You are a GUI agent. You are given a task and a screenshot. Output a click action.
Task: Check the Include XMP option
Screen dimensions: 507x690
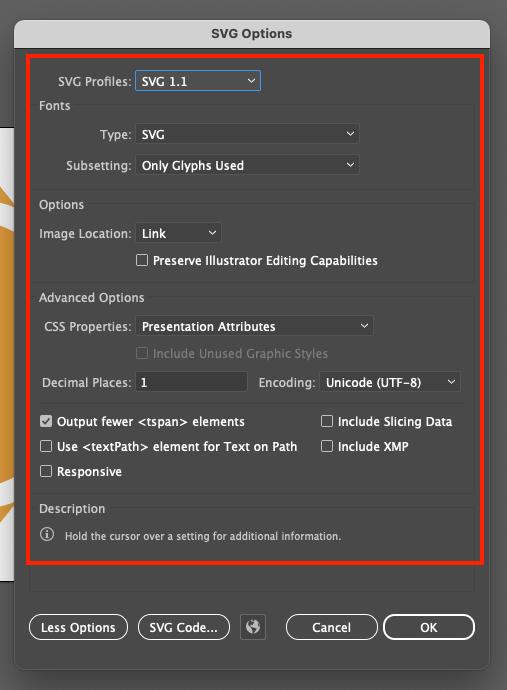click(x=327, y=446)
